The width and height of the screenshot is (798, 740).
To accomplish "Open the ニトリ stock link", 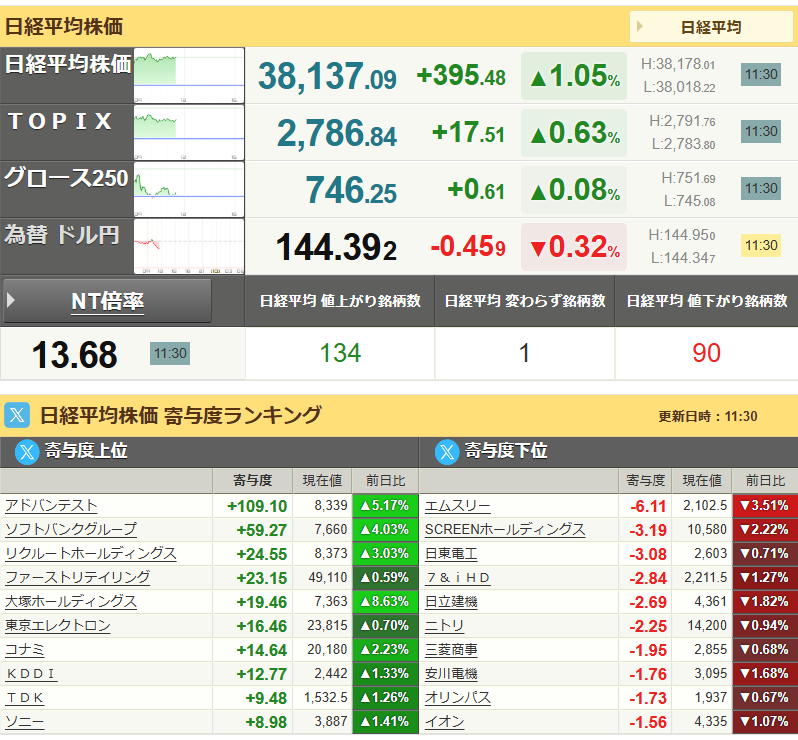I will [x=444, y=625].
